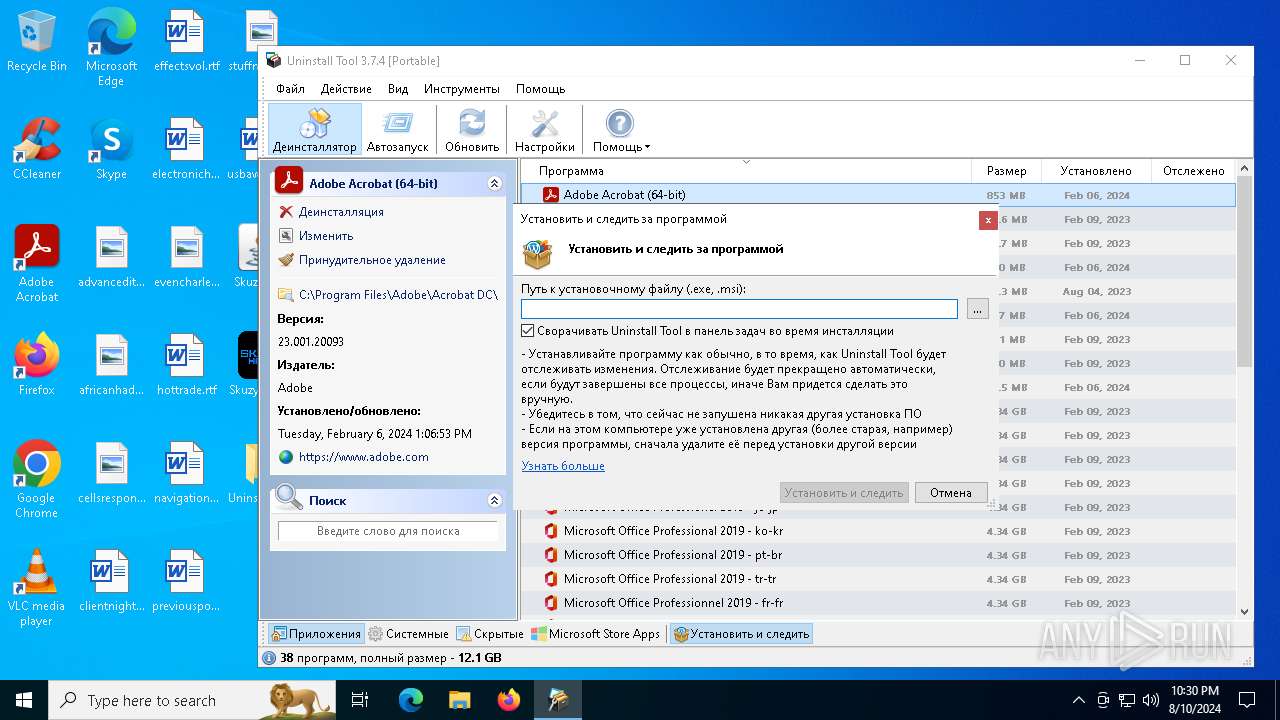Image resolution: width=1280 pixels, height=720 pixels.
Task: Open the Acrobat DC install folder path
Action: 398,295
